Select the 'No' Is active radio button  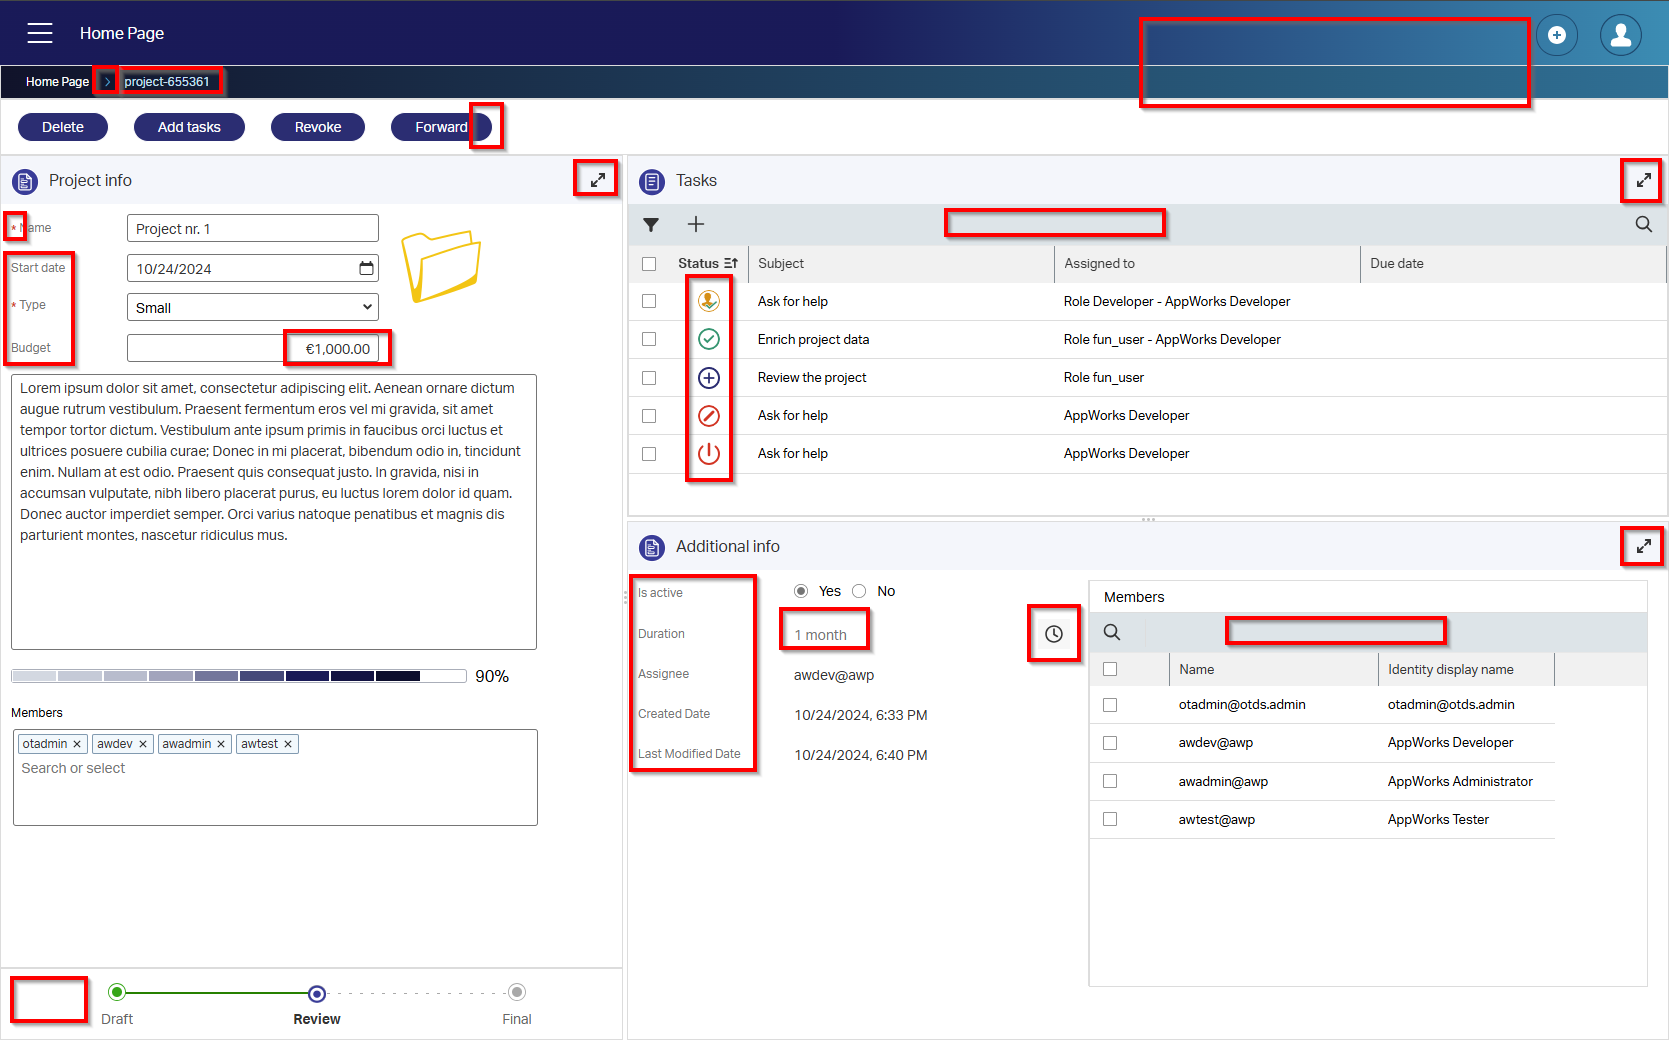pos(859,591)
